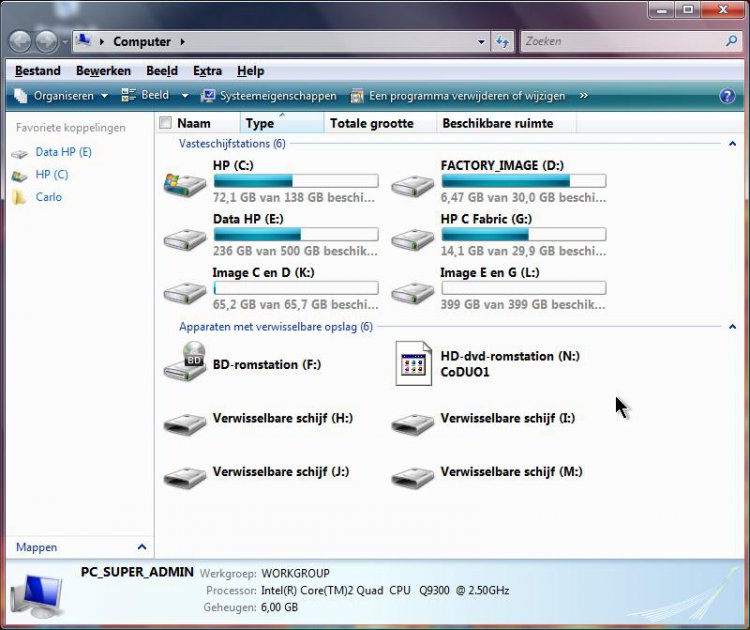The width and height of the screenshot is (750, 630).
Task: Sort by Beschikbare ruimte column header
Action: [x=506, y=123]
